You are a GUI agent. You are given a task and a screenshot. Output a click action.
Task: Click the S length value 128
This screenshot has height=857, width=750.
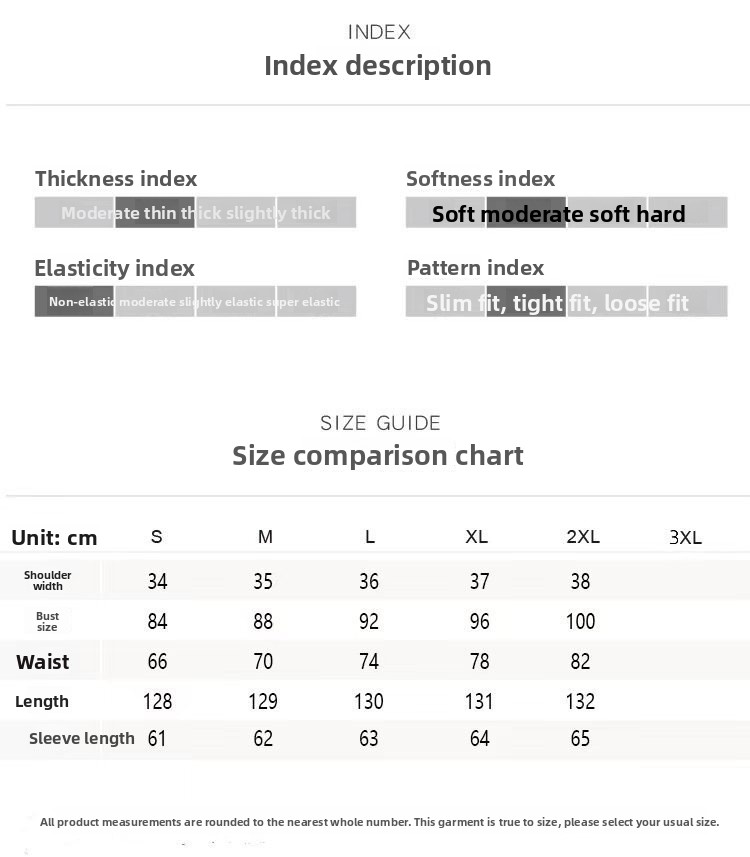[158, 702]
